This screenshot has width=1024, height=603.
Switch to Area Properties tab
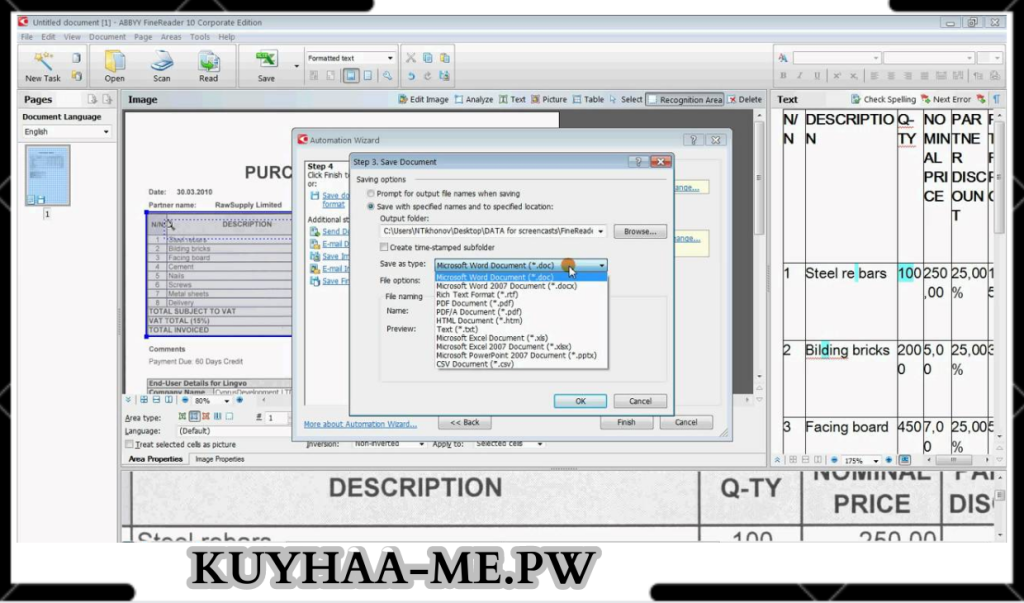(x=155, y=459)
